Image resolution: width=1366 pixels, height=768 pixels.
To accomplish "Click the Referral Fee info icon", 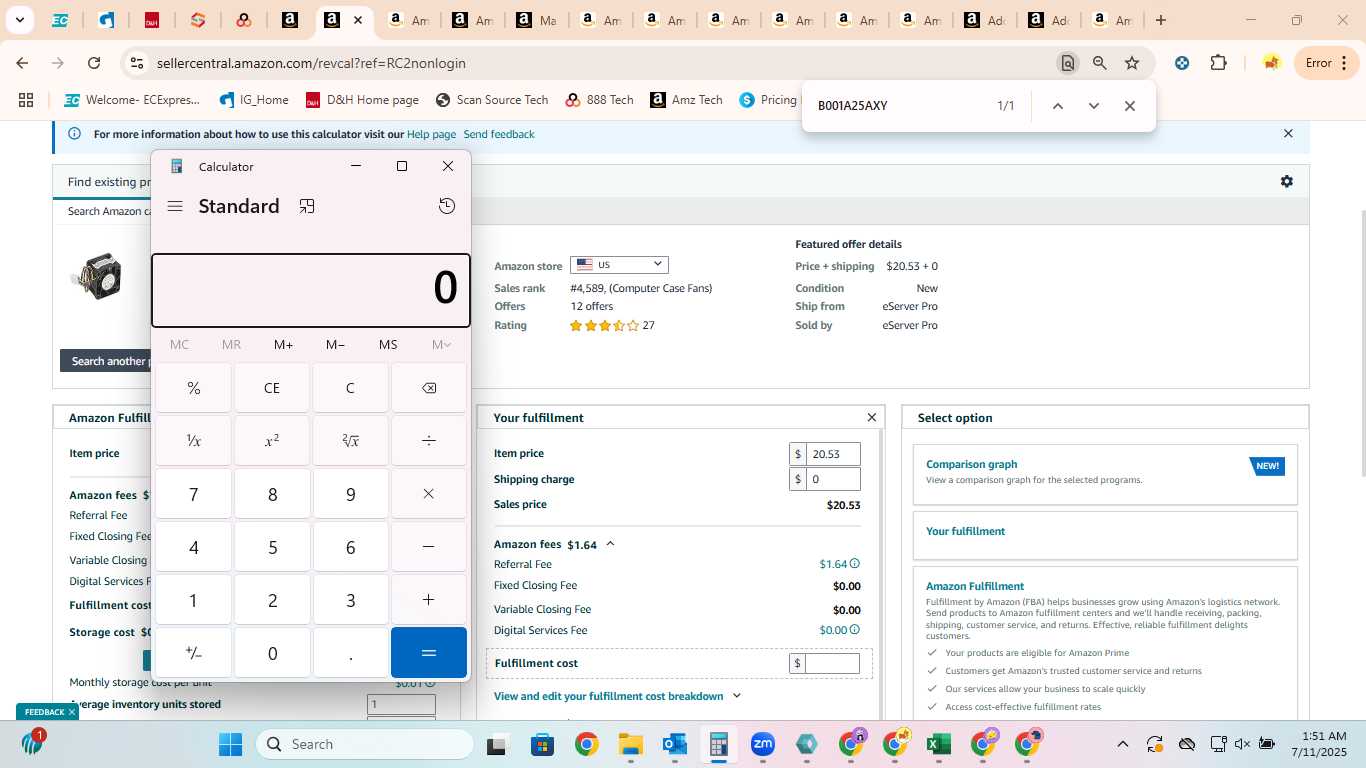I will tap(855, 564).
